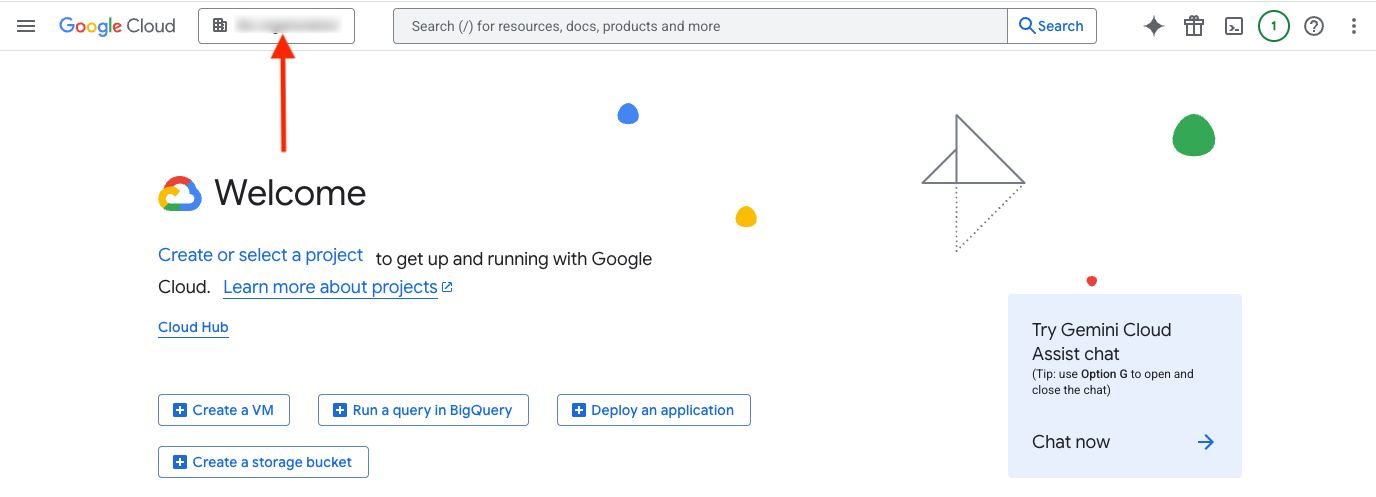Go to Cloud Hub link
The height and width of the screenshot is (497, 1376).
pyautogui.click(x=193, y=327)
